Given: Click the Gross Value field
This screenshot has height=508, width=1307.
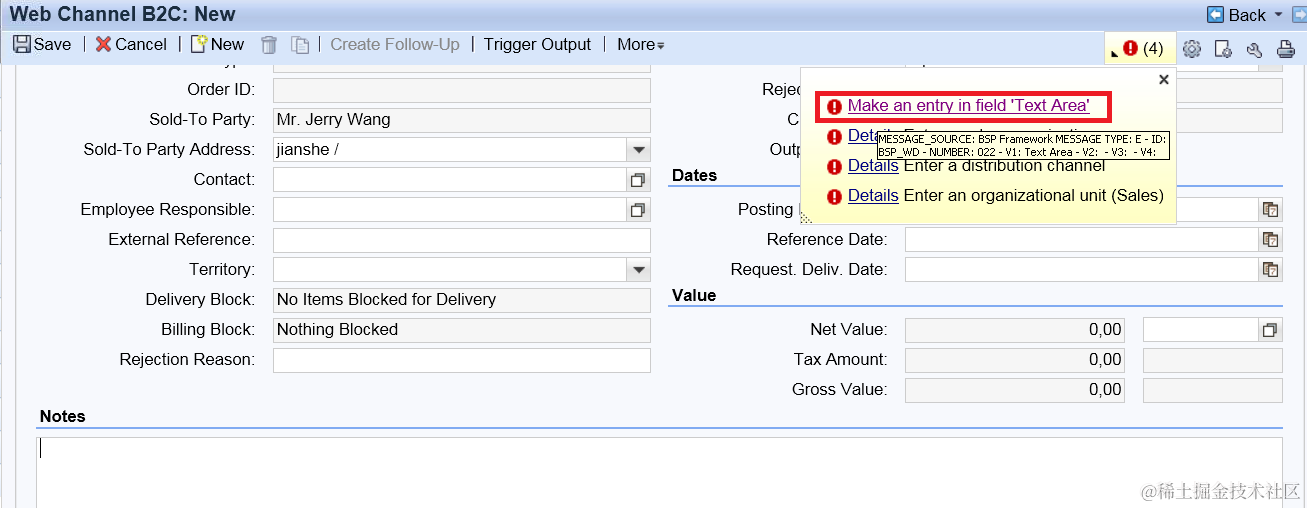Looking at the screenshot, I should click(1015, 390).
